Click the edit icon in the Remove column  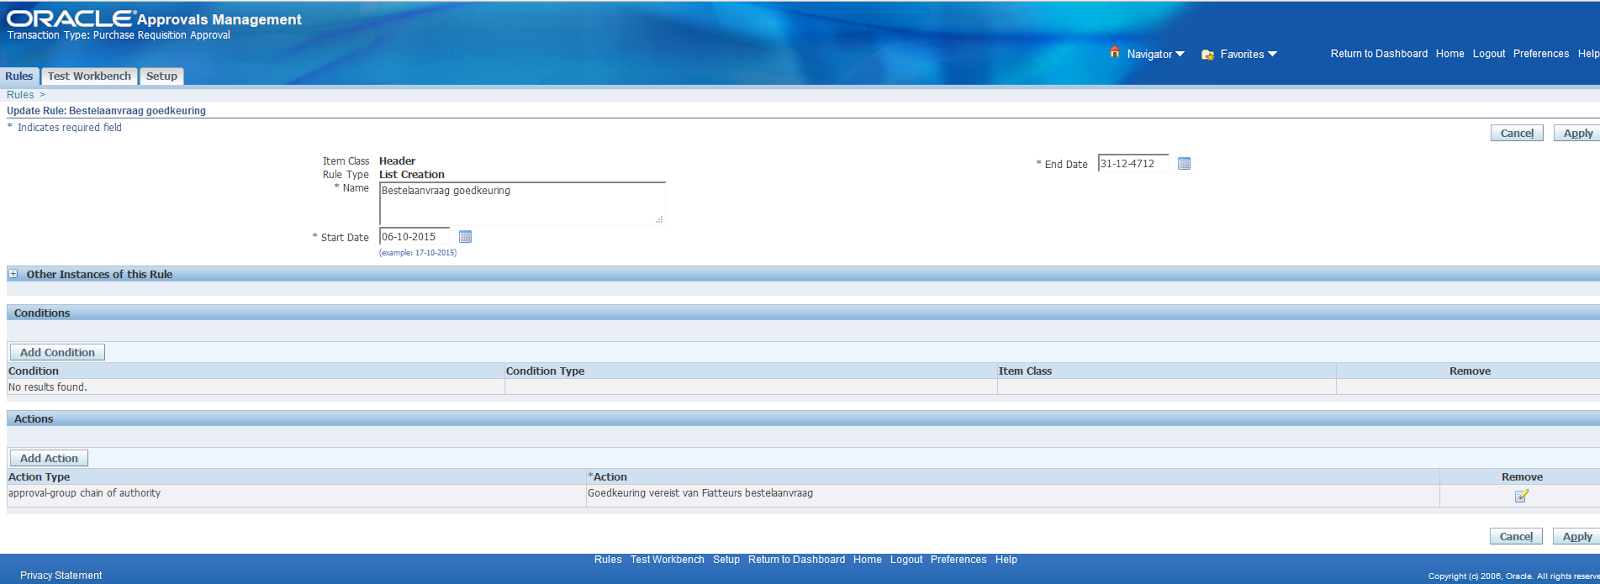pyautogui.click(x=1521, y=496)
